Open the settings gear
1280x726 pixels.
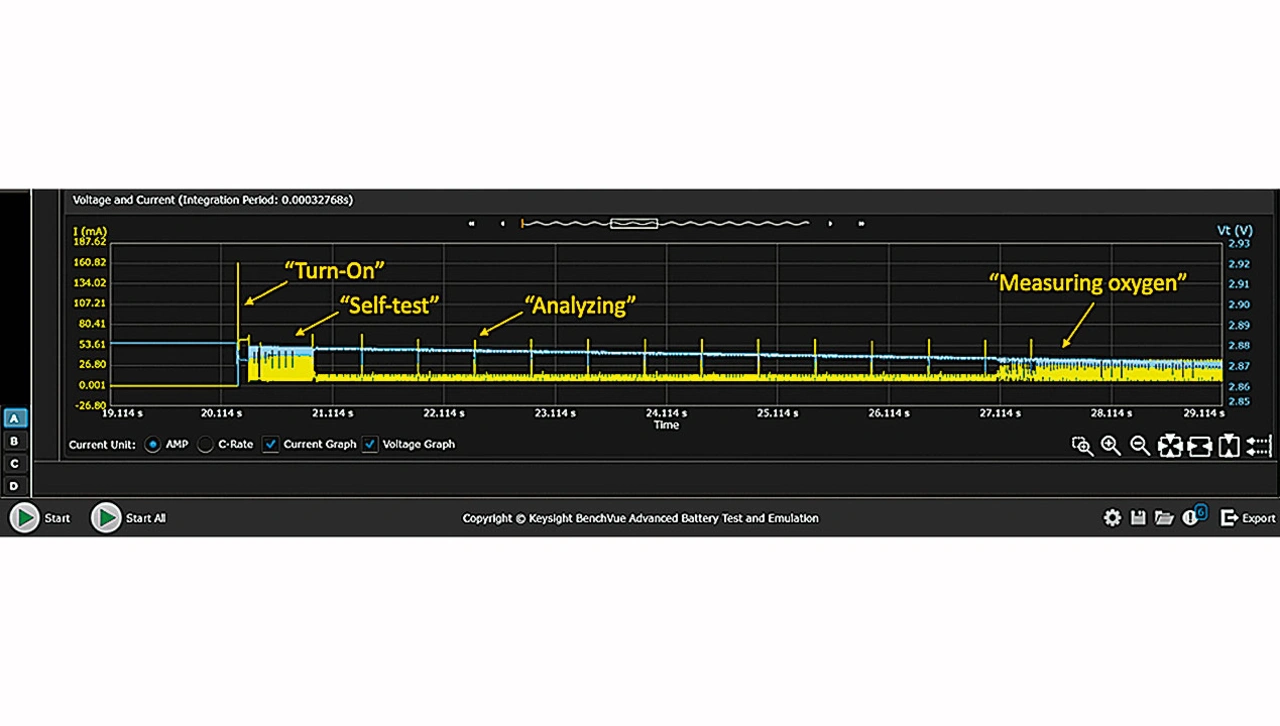pyautogui.click(x=1112, y=517)
